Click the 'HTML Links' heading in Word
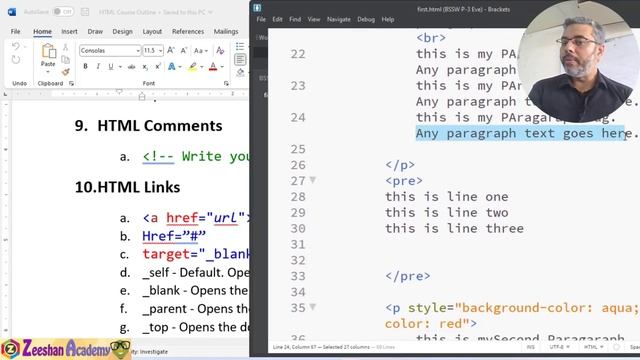This screenshot has height=360, width=640. tap(139, 187)
